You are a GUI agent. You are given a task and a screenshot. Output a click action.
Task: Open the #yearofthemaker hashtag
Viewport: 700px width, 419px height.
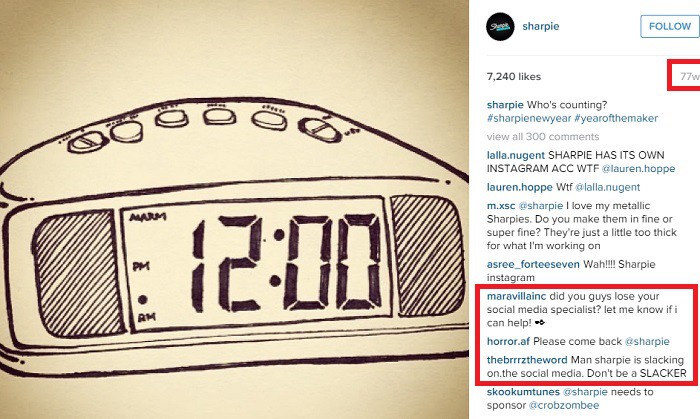(x=616, y=118)
